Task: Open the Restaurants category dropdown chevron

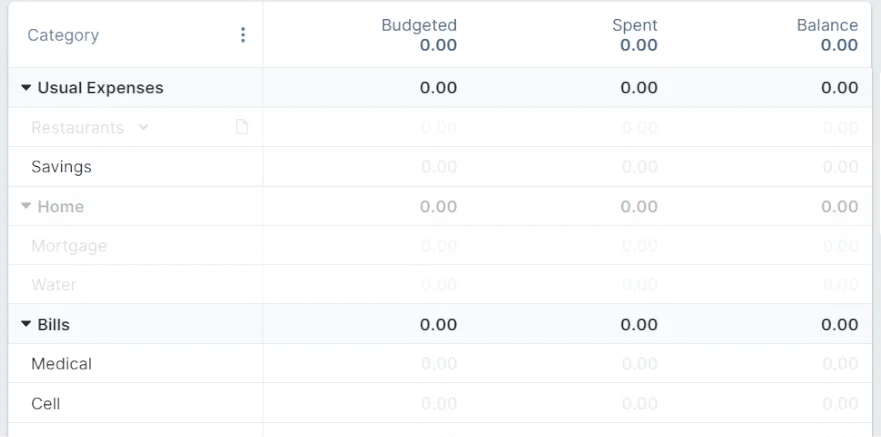Action: [143, 127]
